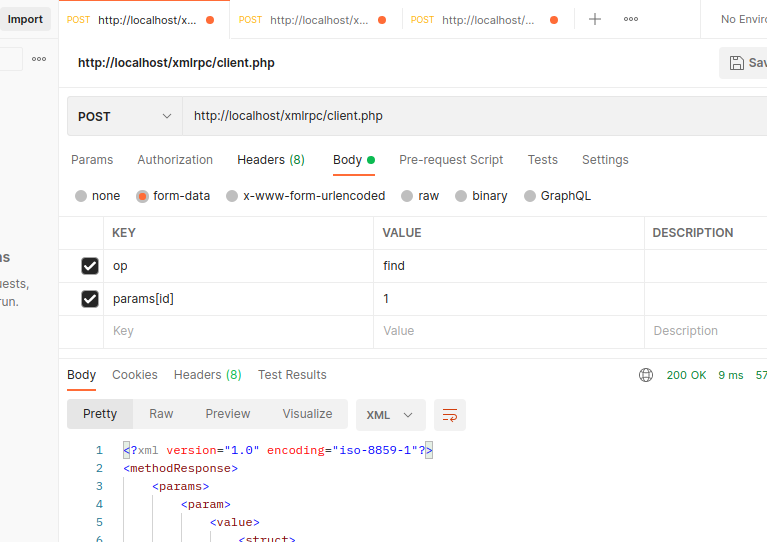Click the <methodResponse> line in response
This screenshot has height=542, width=767.
click(x=180, y=469)
